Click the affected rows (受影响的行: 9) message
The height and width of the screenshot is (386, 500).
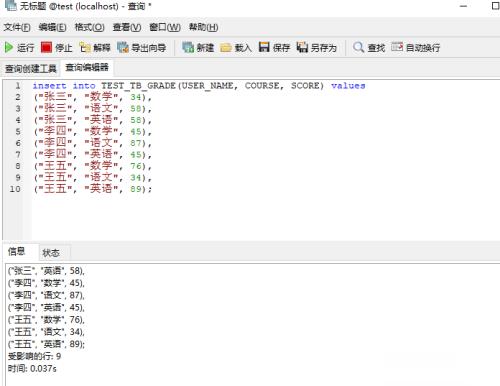tap(34, 356)
